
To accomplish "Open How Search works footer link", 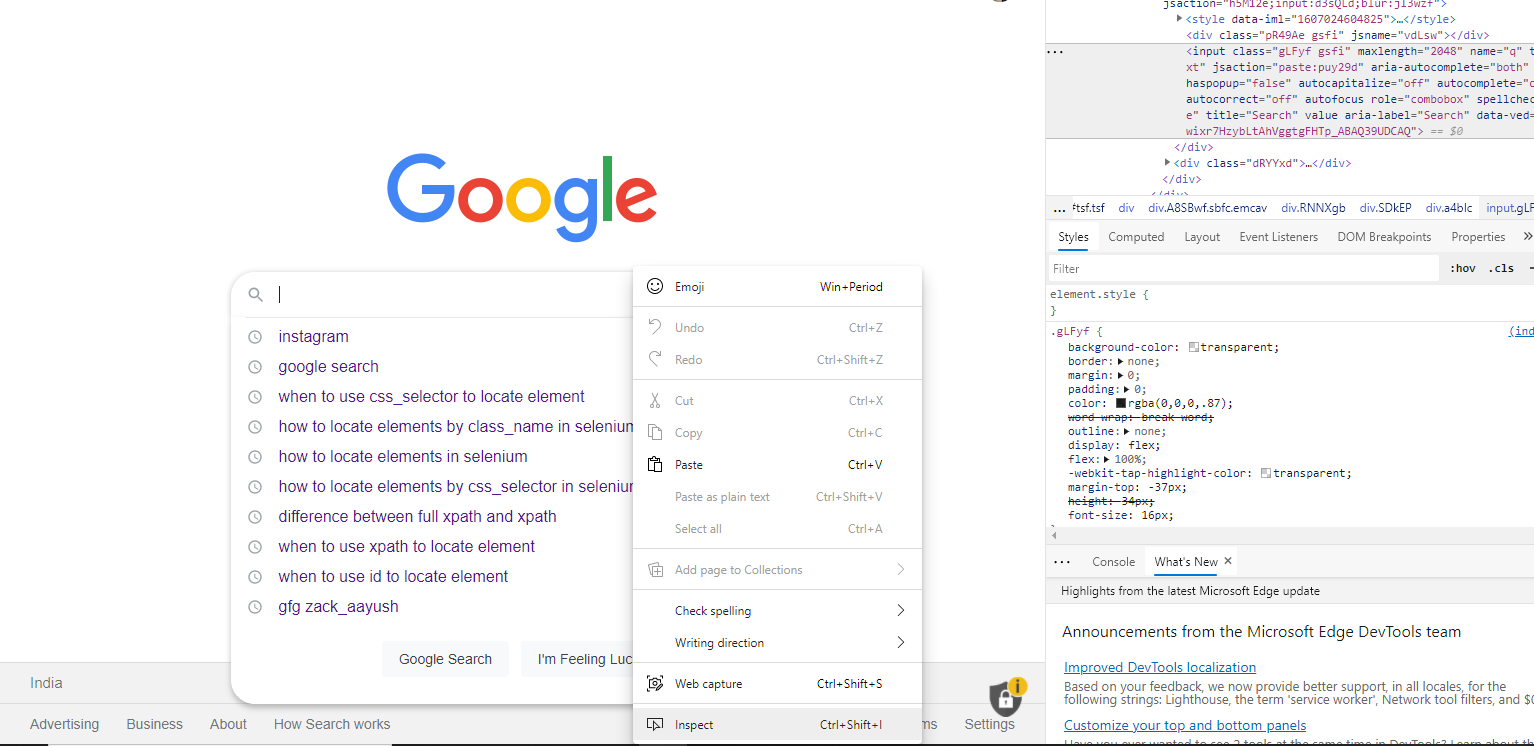I will (x=332, y=724).
